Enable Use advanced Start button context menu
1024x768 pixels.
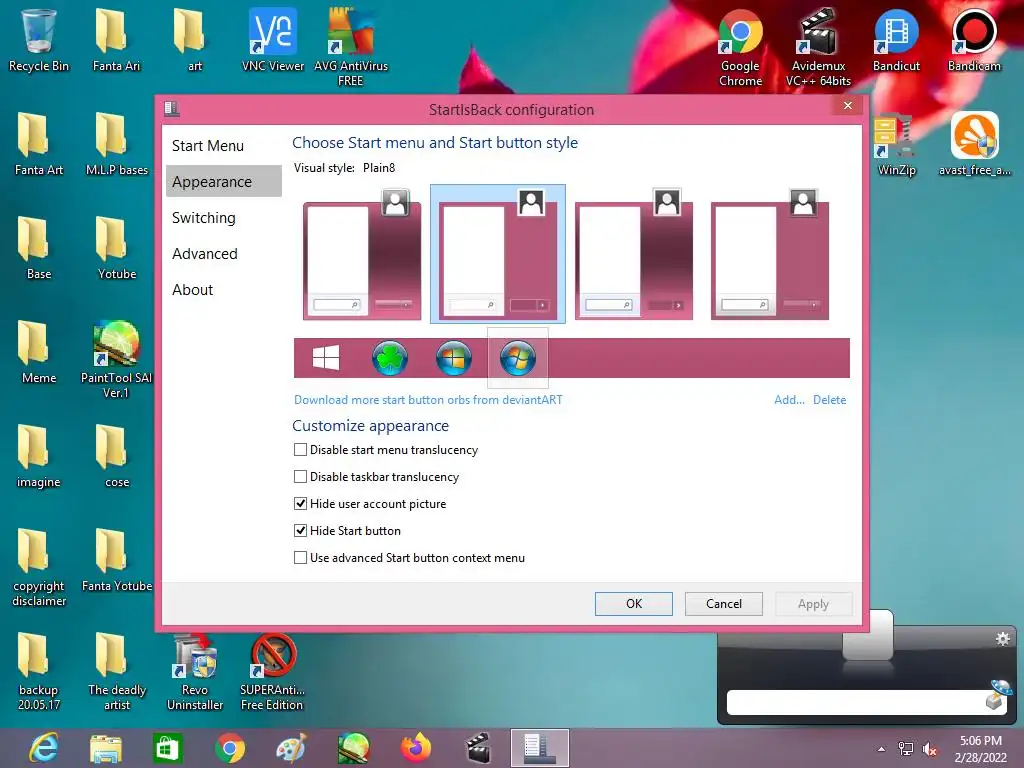click(x=300, y=558)
